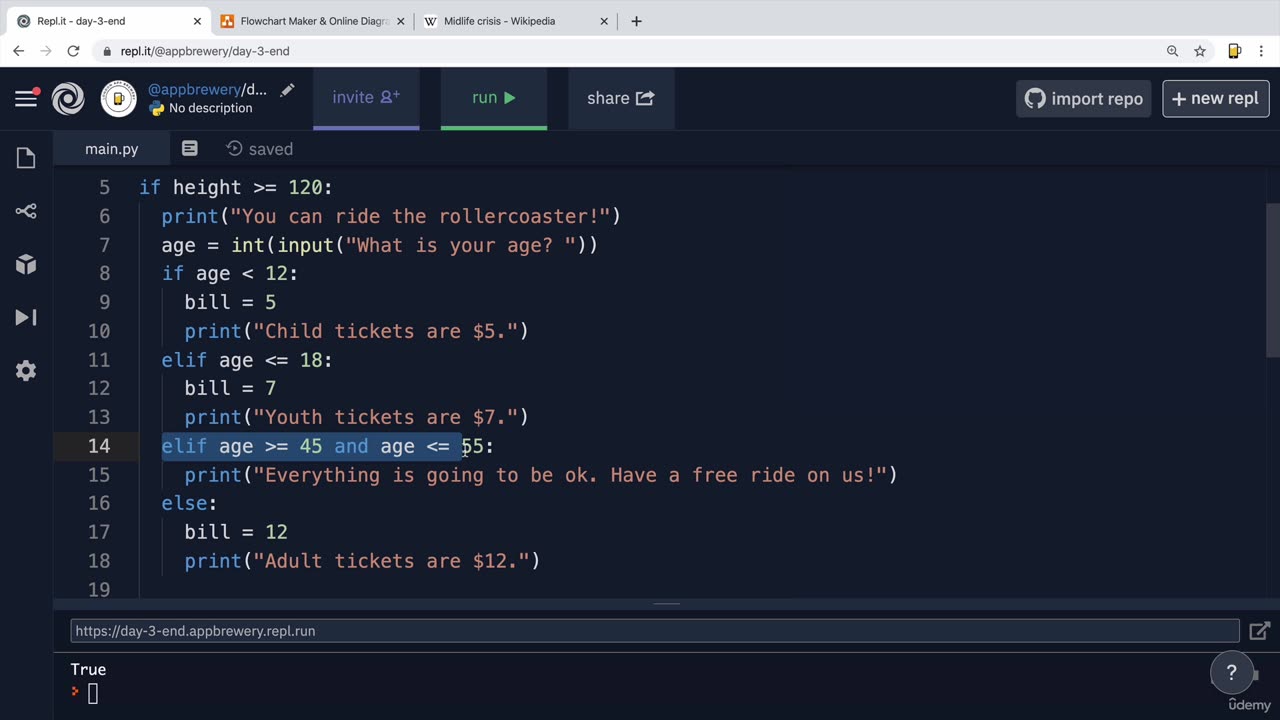Image resolution: width=1280 pixels, height=720 pixels.
Task: Click 'You can ride the rollercoaster!' print line
Action: point(391,216)
